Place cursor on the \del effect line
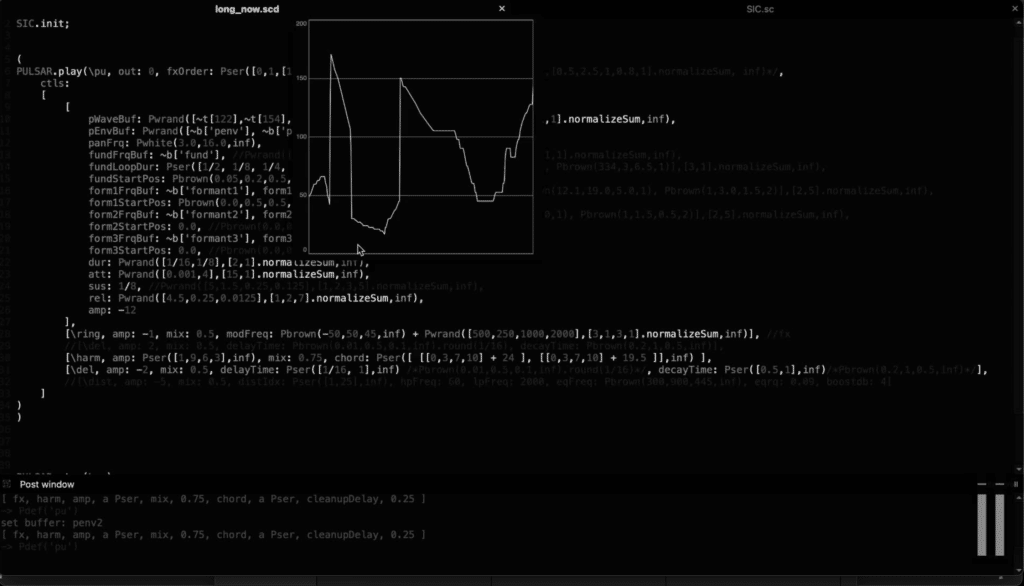Image resolution: width=1024 pixels, height=586 pixels. tap(300, 369)
